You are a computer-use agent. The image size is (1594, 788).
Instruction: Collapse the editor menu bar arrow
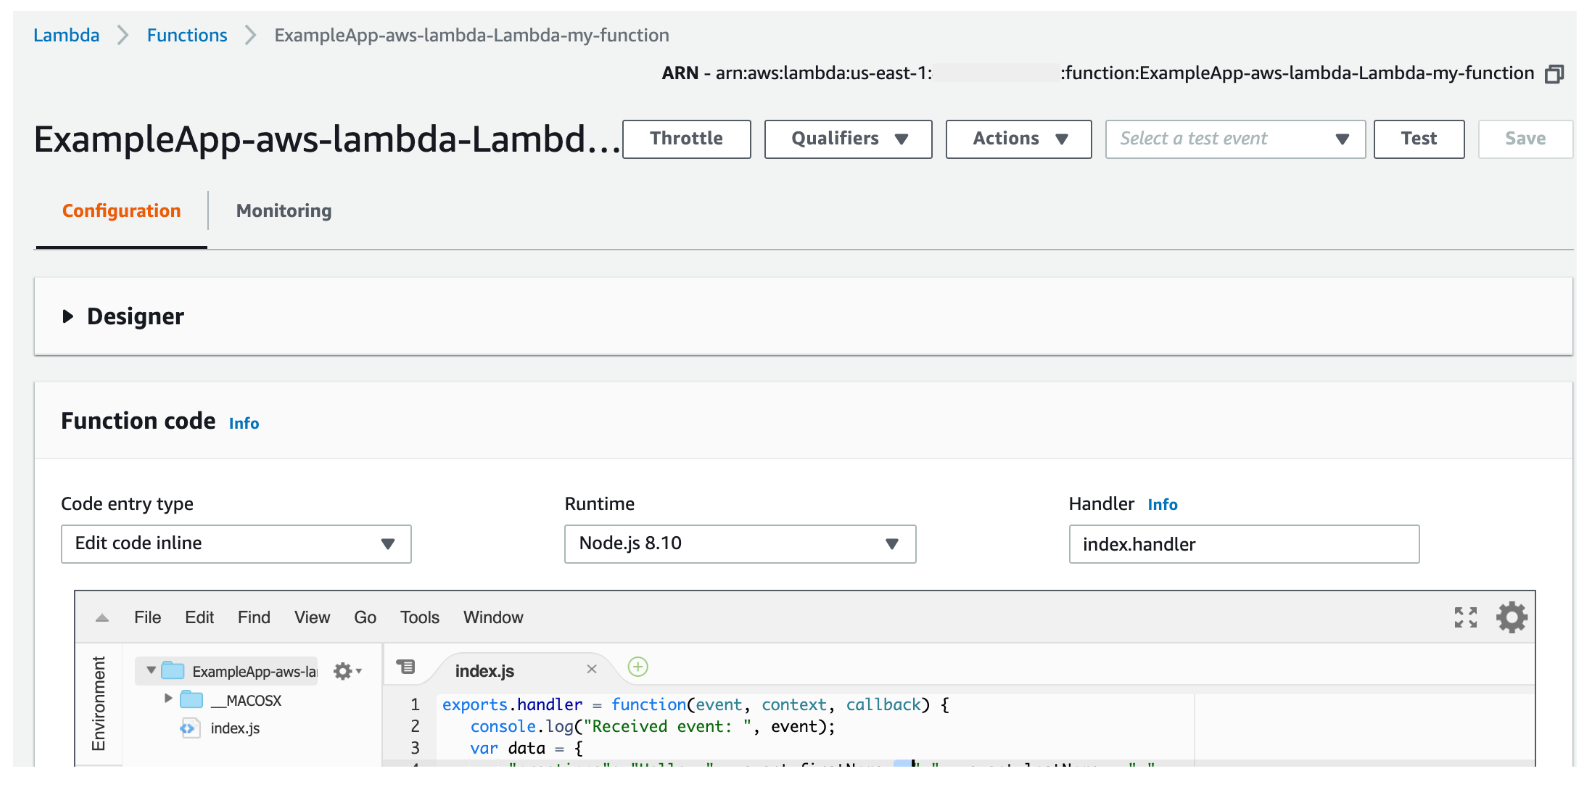[102, 618]
